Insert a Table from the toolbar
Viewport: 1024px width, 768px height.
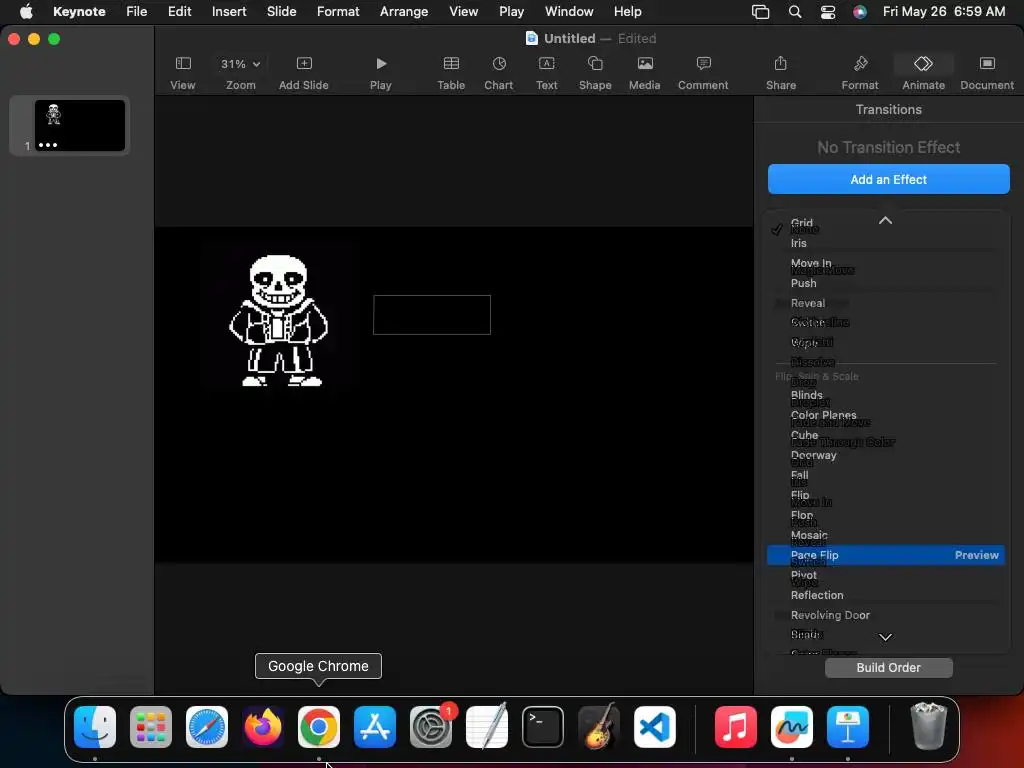coord(451,73)
